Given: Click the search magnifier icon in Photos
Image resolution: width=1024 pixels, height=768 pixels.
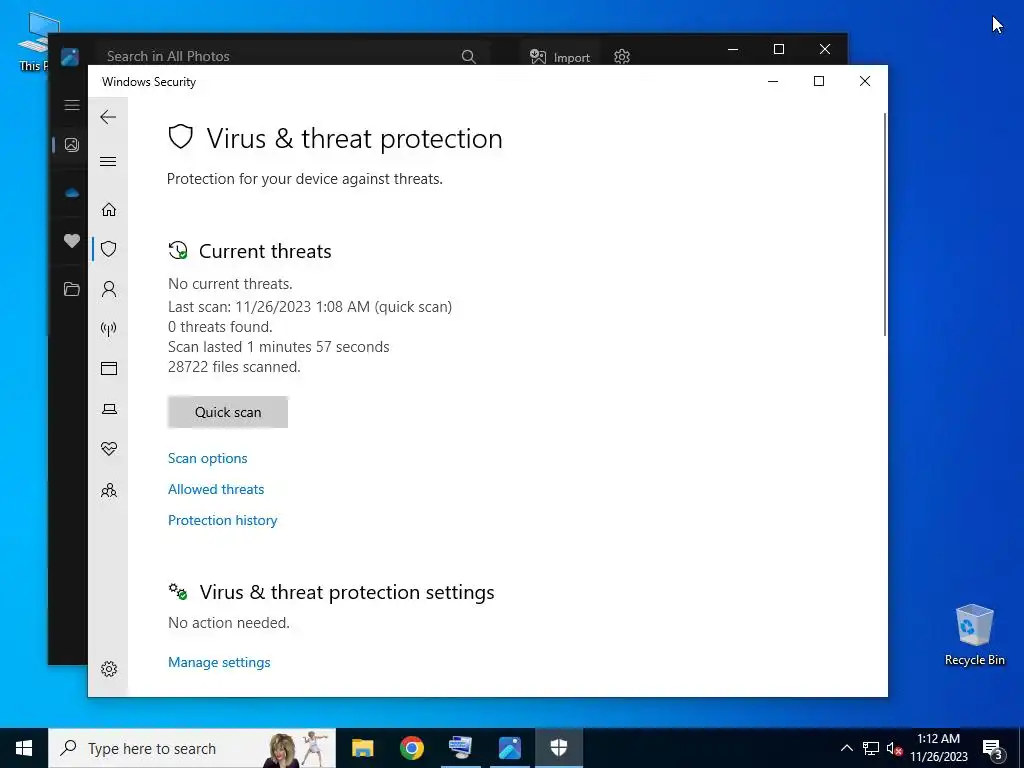Looking at the screenshot, I should [468, 57].
